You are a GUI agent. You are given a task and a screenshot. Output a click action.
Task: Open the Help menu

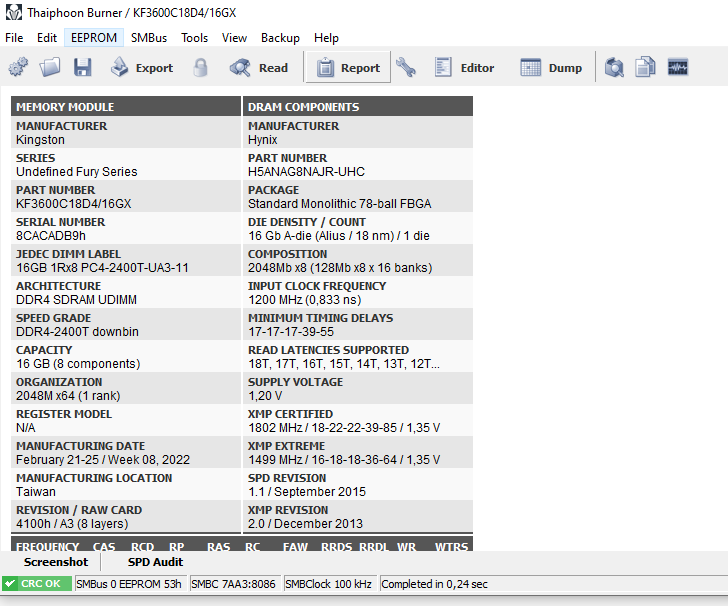tap(326, 38)
